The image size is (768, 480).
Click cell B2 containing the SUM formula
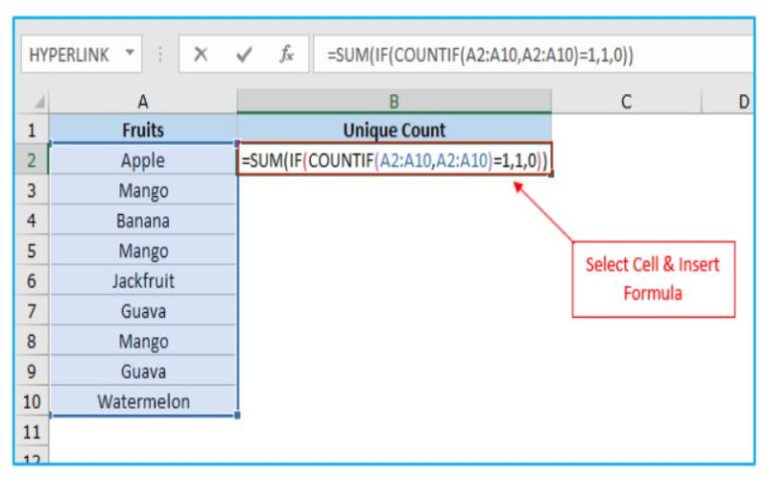[x=395, y=159]
